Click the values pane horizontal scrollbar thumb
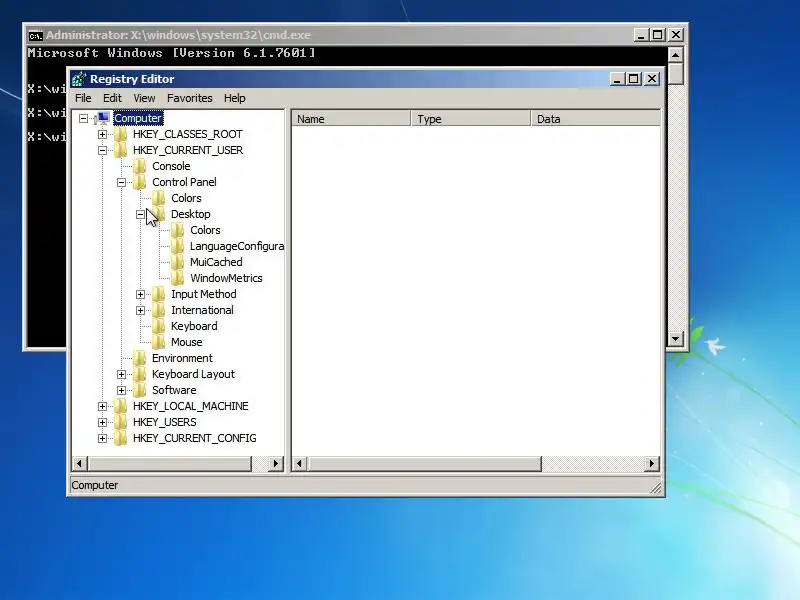The image size is (800, 600). [x=424, y=464]
